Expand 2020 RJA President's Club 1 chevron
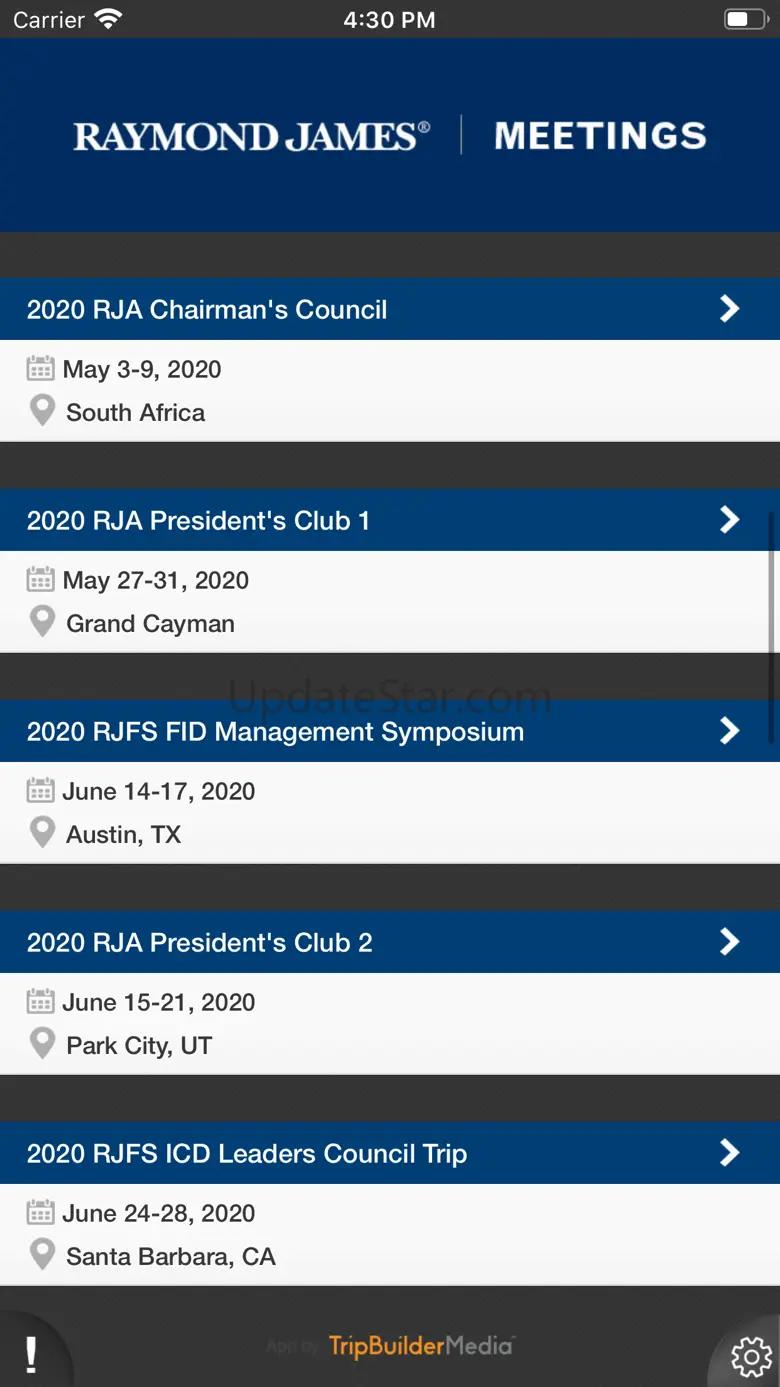Image resolution: width=780 pixels, height=1387 pixels. pyautogui.click(x=730, y=520)
